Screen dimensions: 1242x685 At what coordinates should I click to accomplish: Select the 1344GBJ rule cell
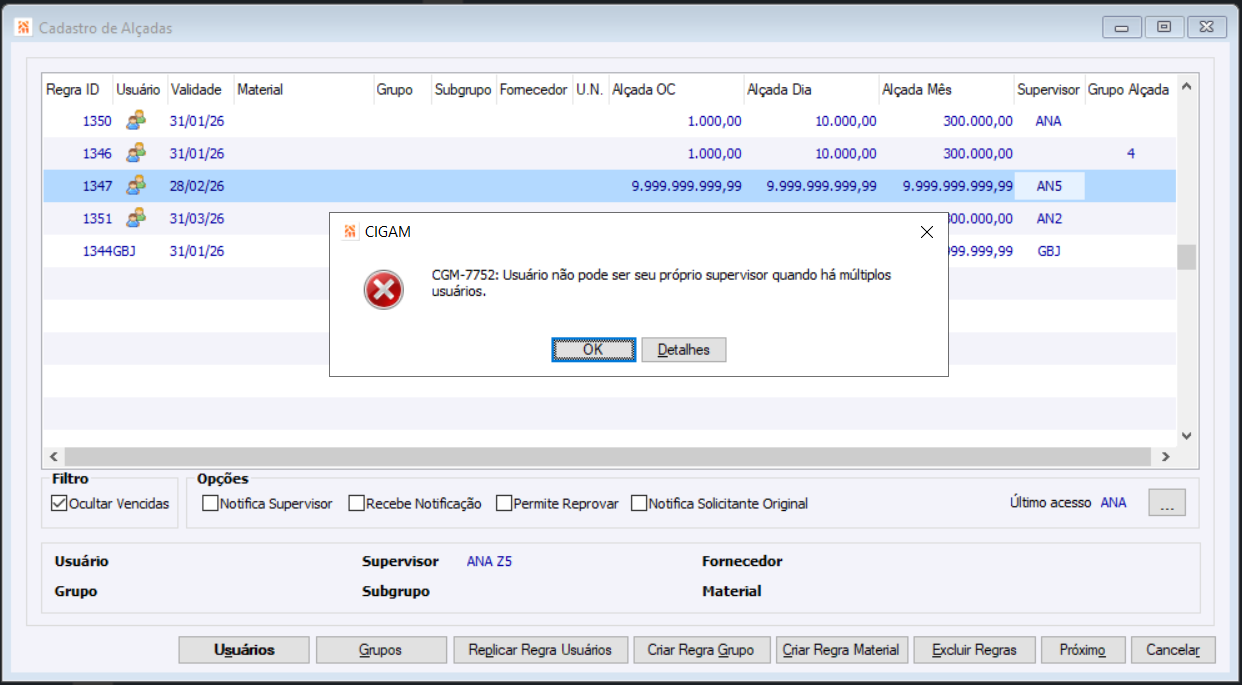[x=109, y=251]
